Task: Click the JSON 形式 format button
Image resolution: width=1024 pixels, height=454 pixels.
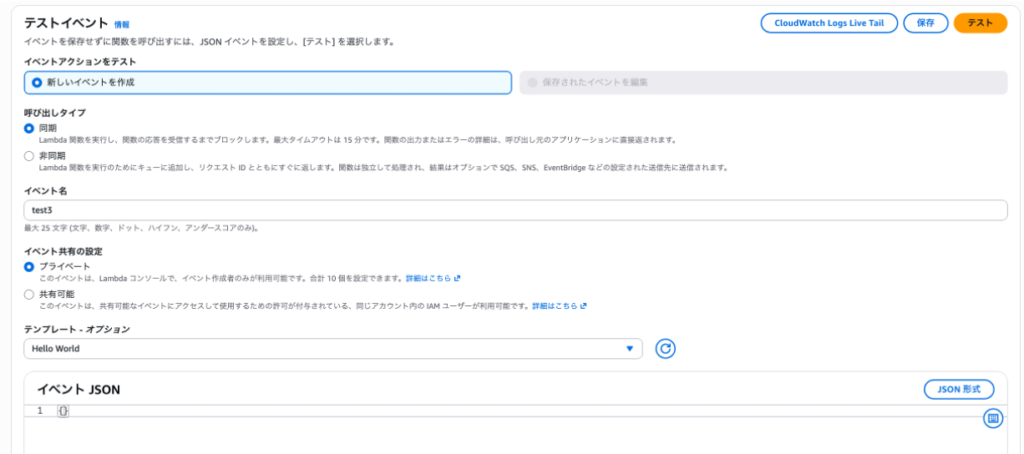Action: pos(959,389)
